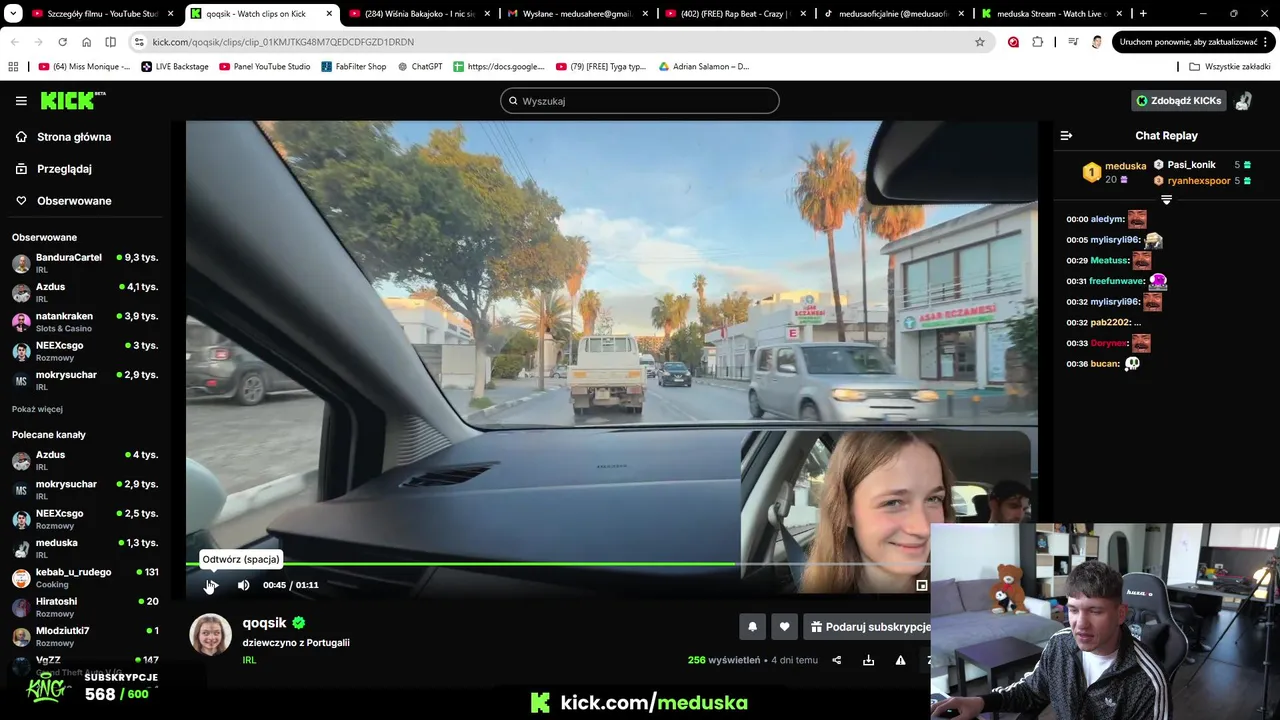Open the browser apps grid icon

coord(13,67)
